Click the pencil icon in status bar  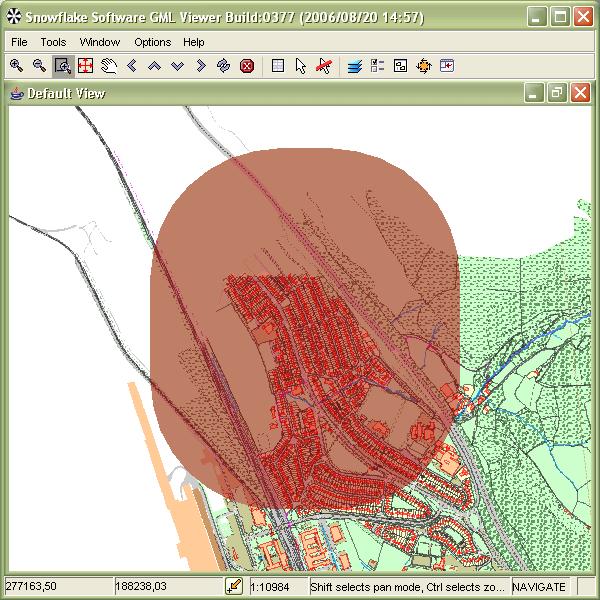tap(234, 587)
